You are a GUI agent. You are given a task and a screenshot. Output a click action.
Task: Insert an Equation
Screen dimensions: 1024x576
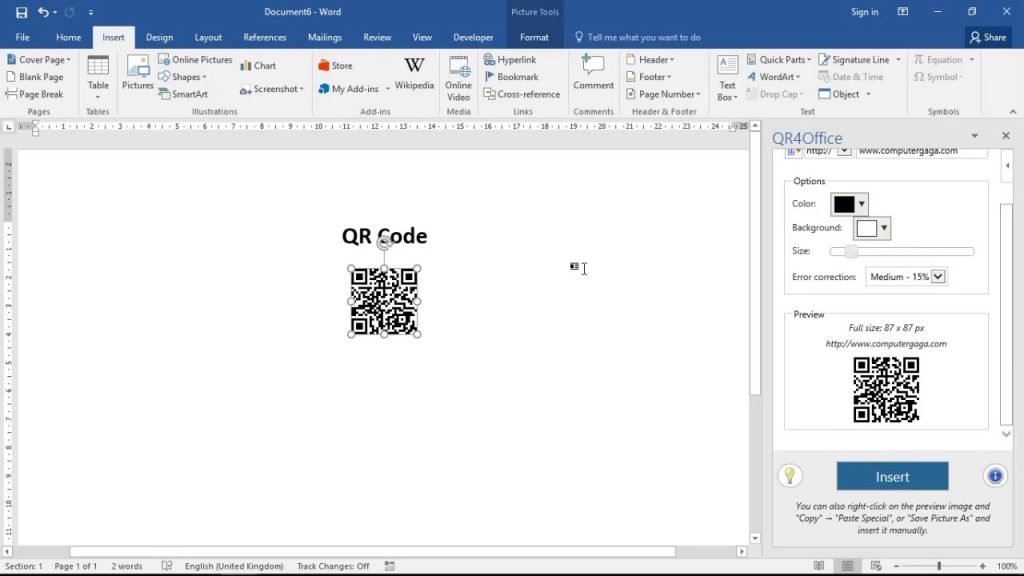point(940,59)
